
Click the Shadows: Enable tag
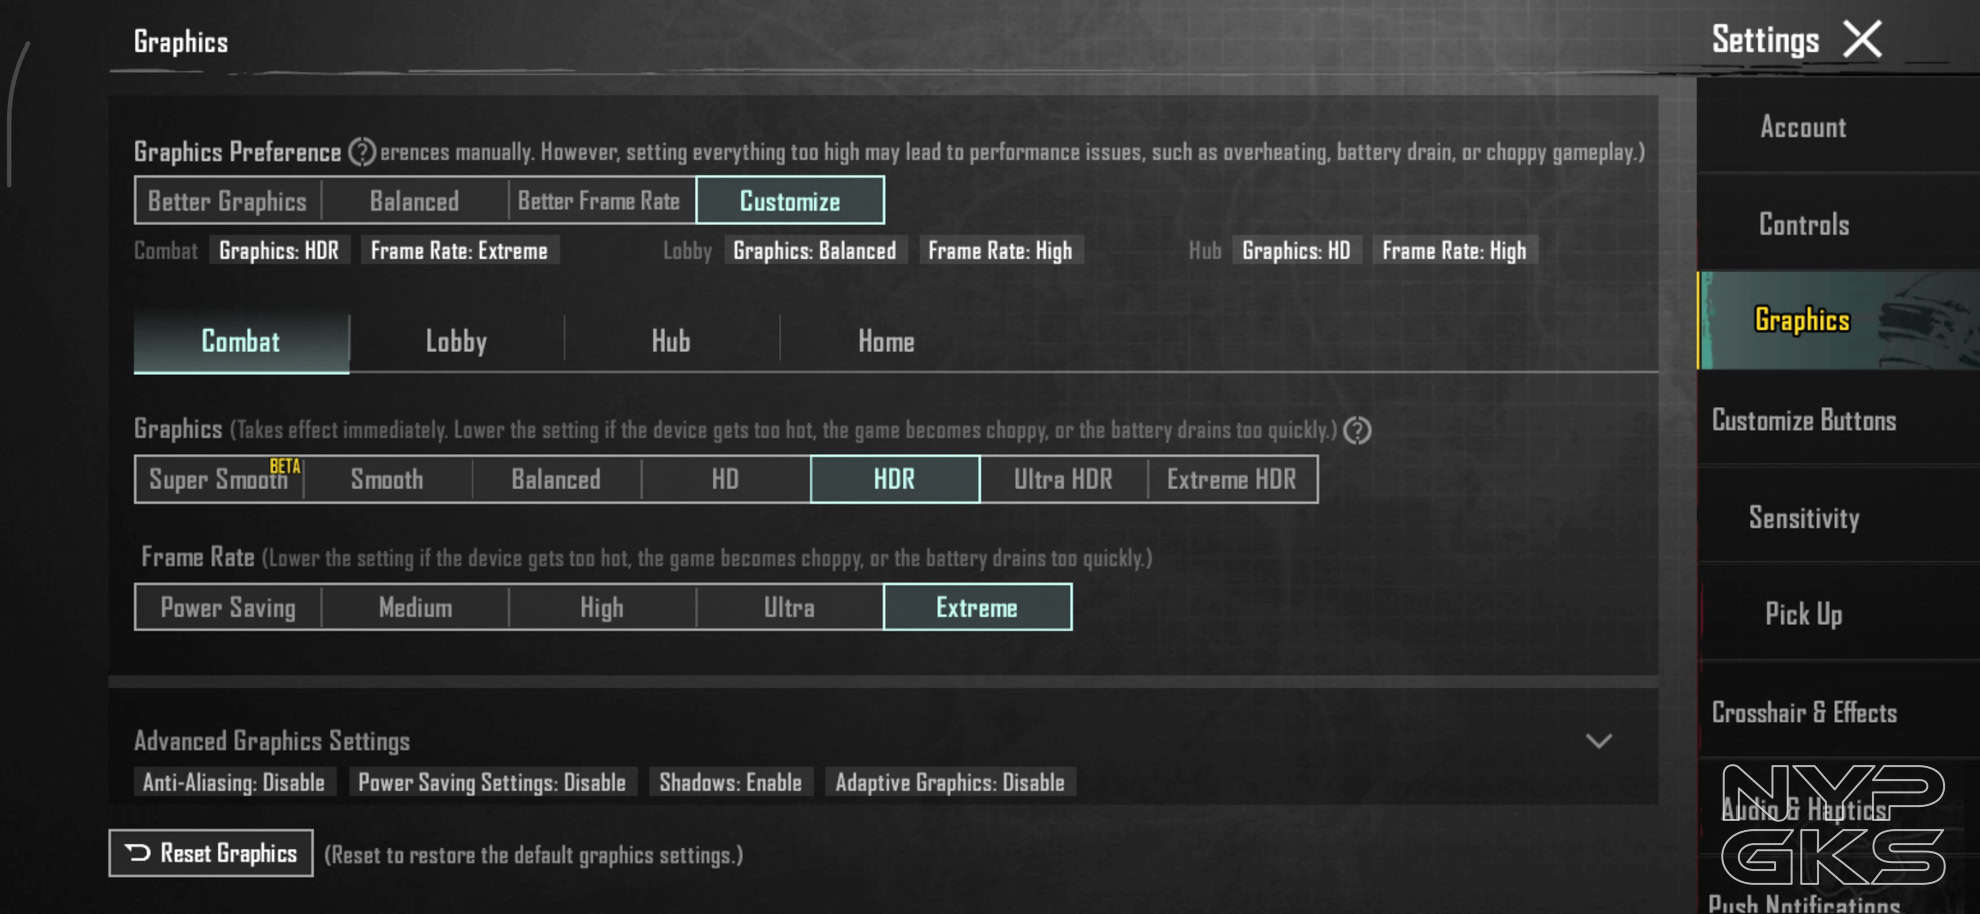coord(730,782)
